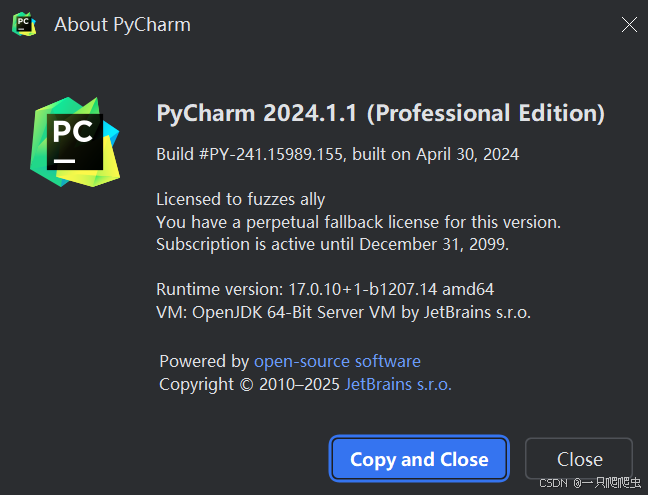The image size is (648, 495).
Task: Click the Copy and Close button
Action: (419, 459)
